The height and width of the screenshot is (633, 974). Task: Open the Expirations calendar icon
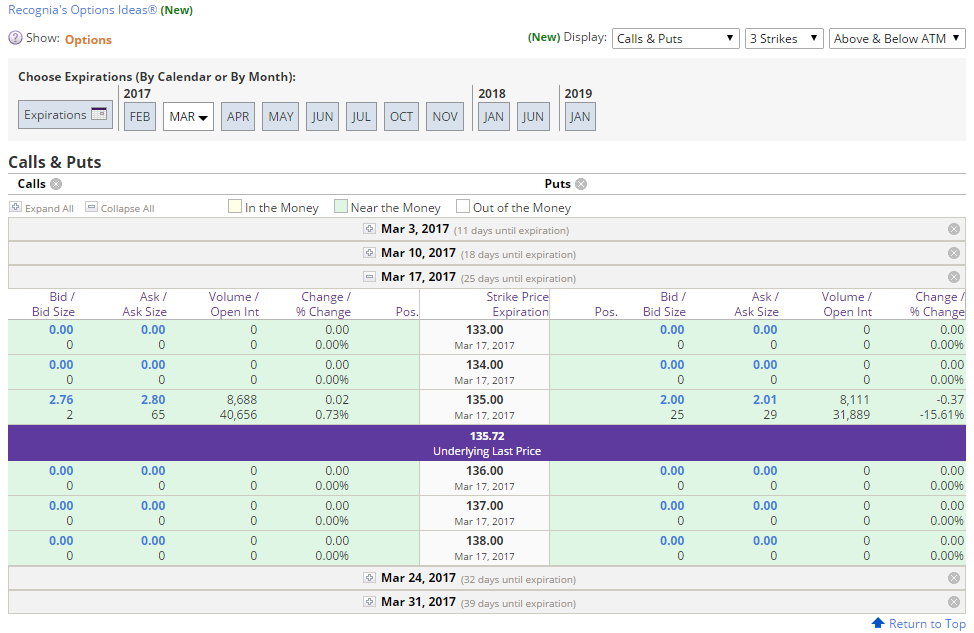[99, 114]
